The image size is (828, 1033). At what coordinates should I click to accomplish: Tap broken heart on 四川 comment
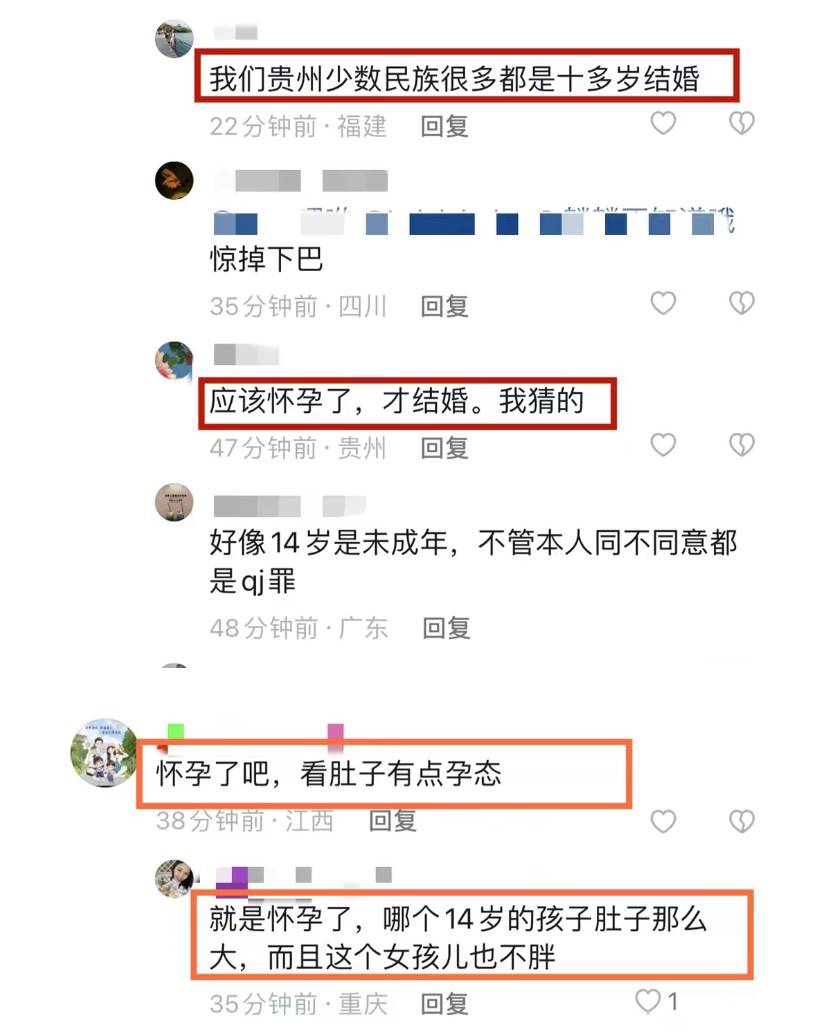point(742,303)
